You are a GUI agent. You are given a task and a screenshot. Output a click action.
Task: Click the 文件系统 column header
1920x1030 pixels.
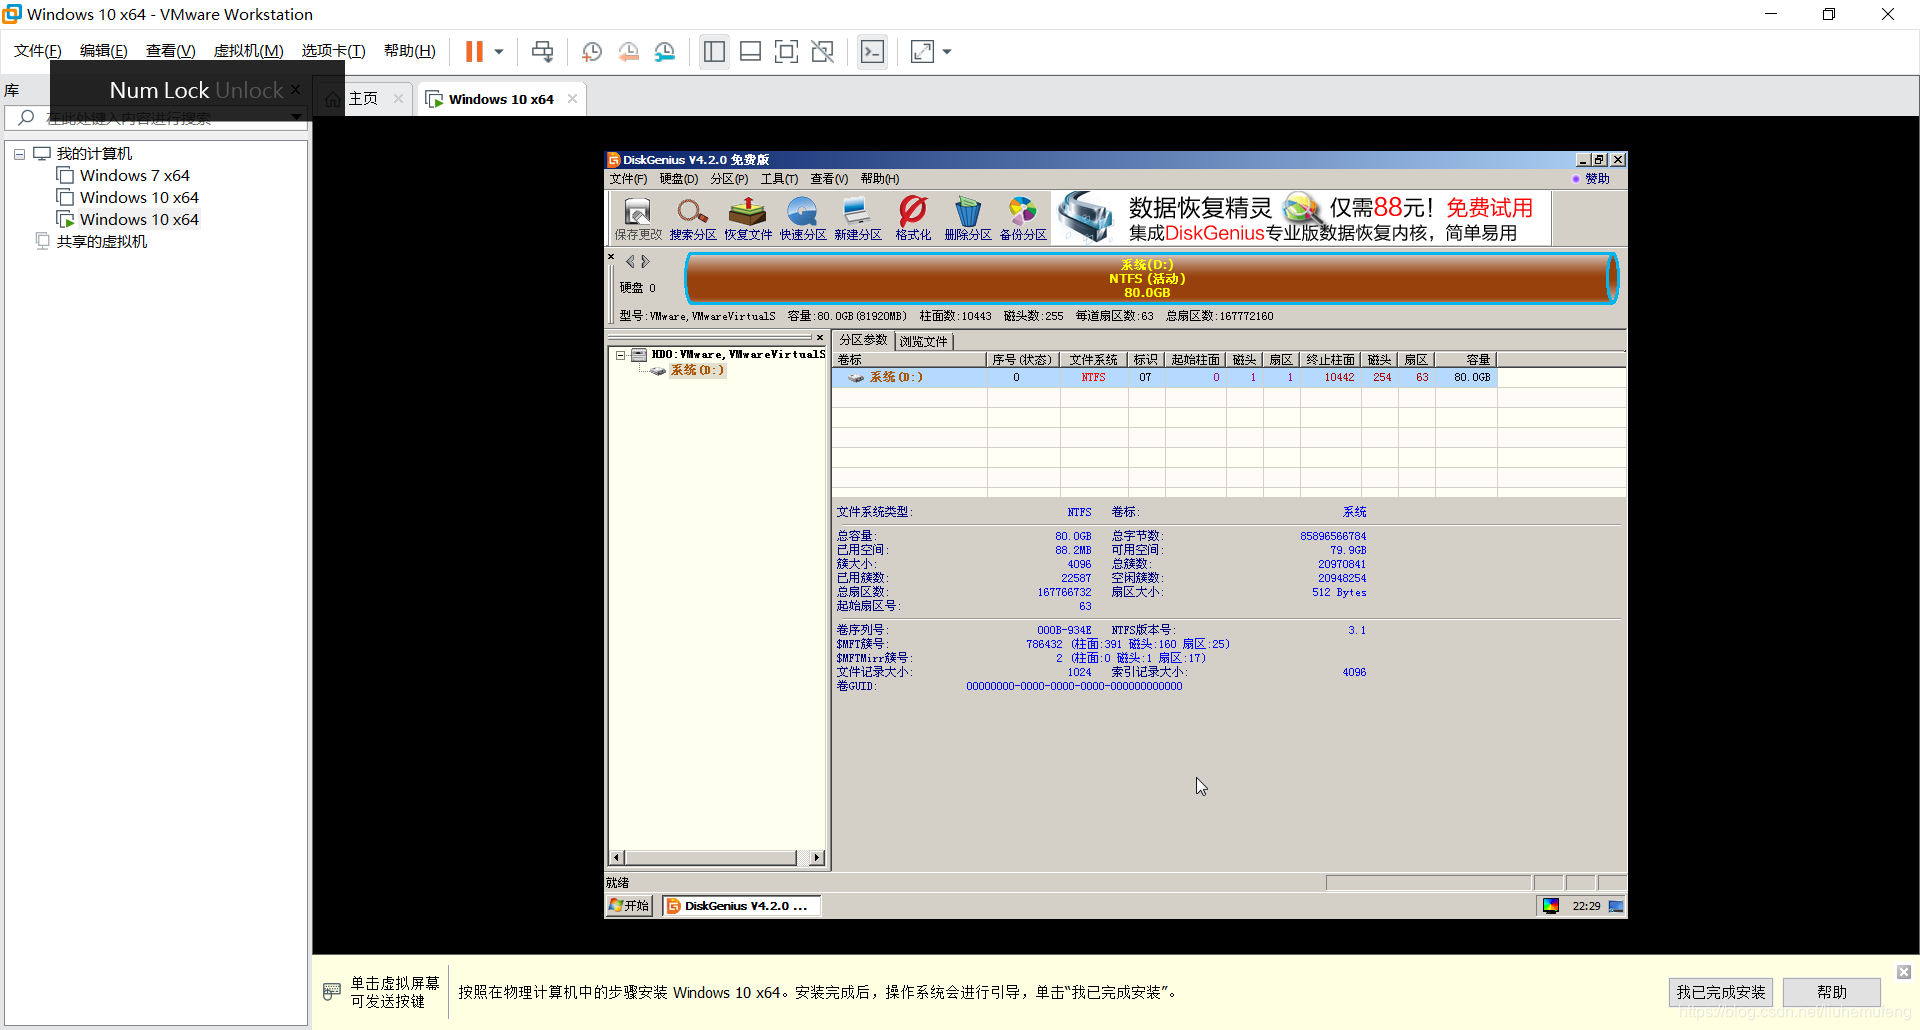[x=1093, y=360]
